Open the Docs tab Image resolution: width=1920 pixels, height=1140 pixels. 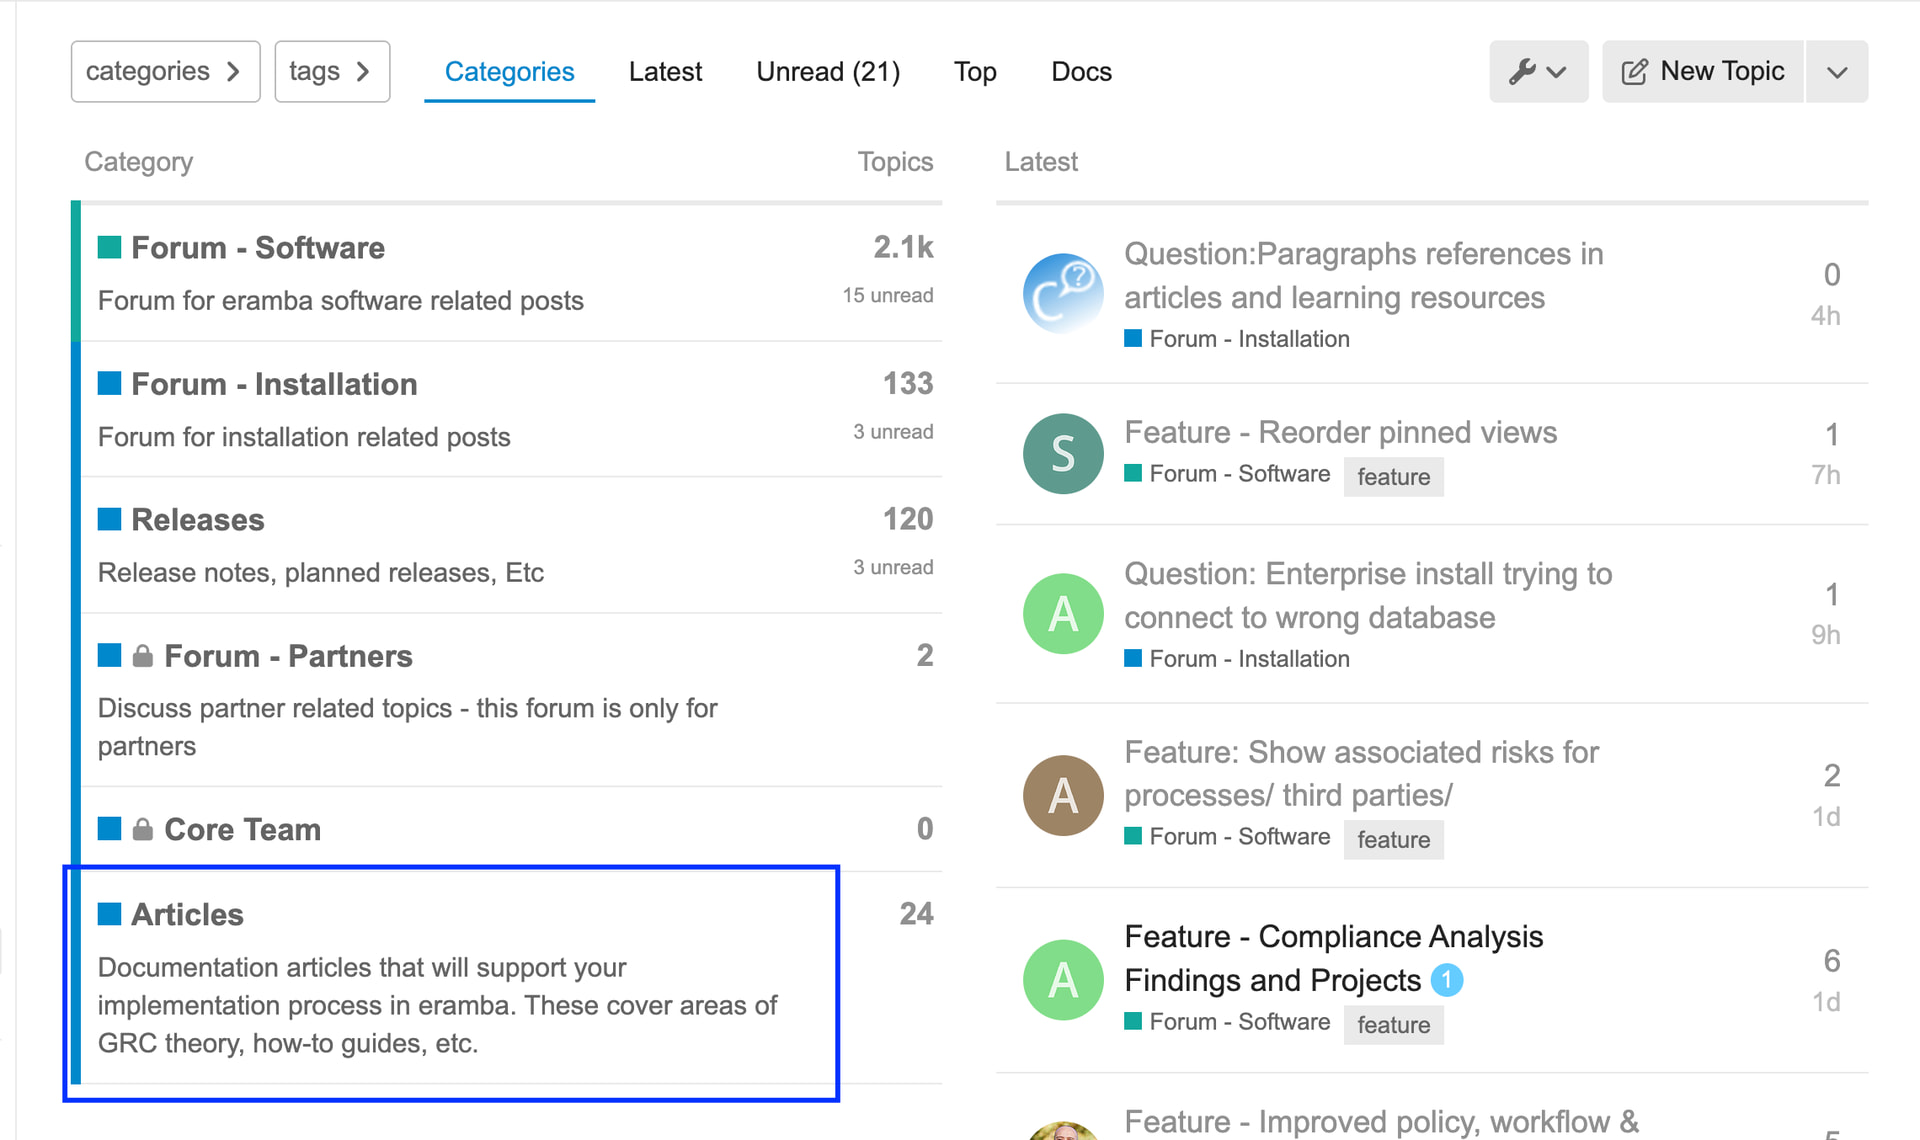pyautogui.click(x=1081, y=72)
